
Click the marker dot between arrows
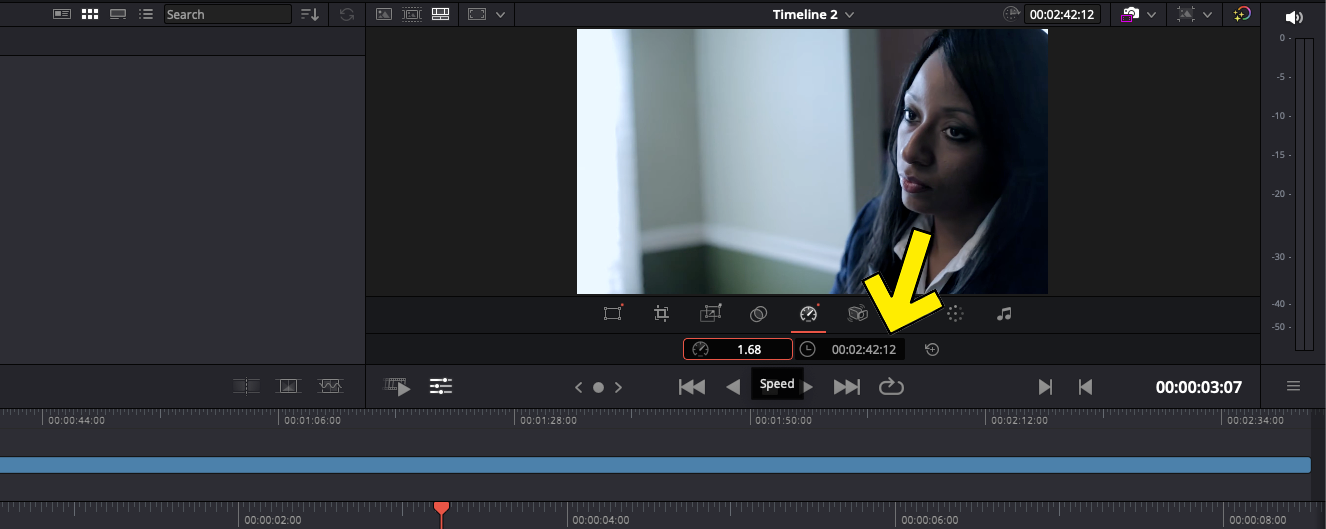[x=598, y=387]
